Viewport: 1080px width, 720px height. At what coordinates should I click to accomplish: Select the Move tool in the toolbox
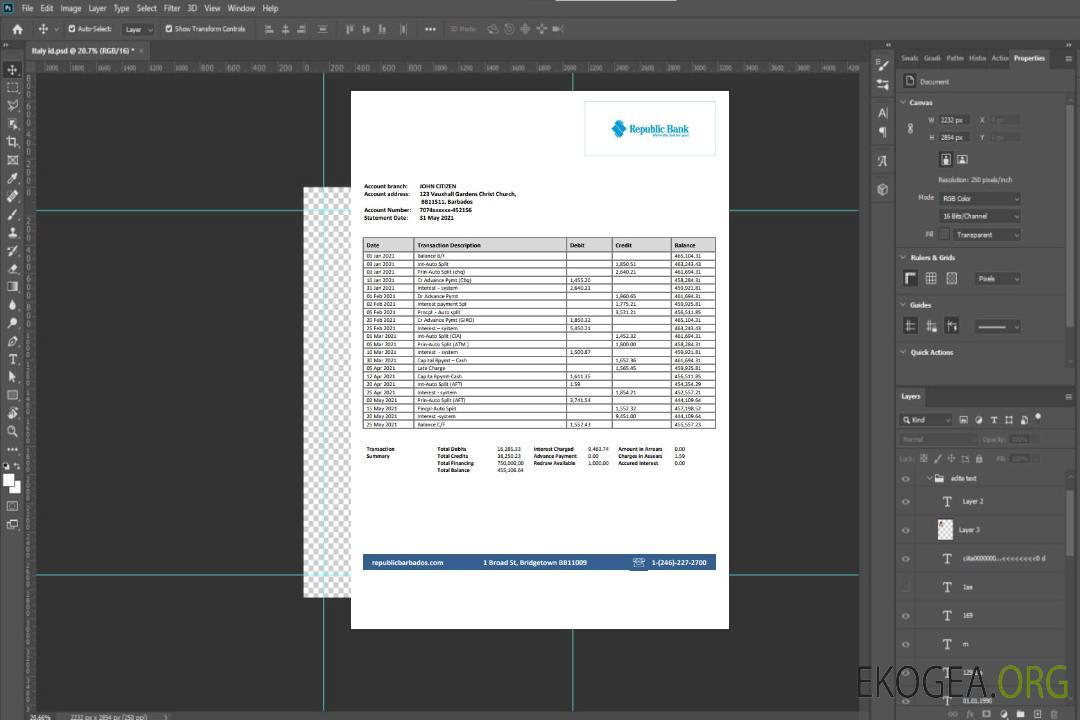pos(12,70)
